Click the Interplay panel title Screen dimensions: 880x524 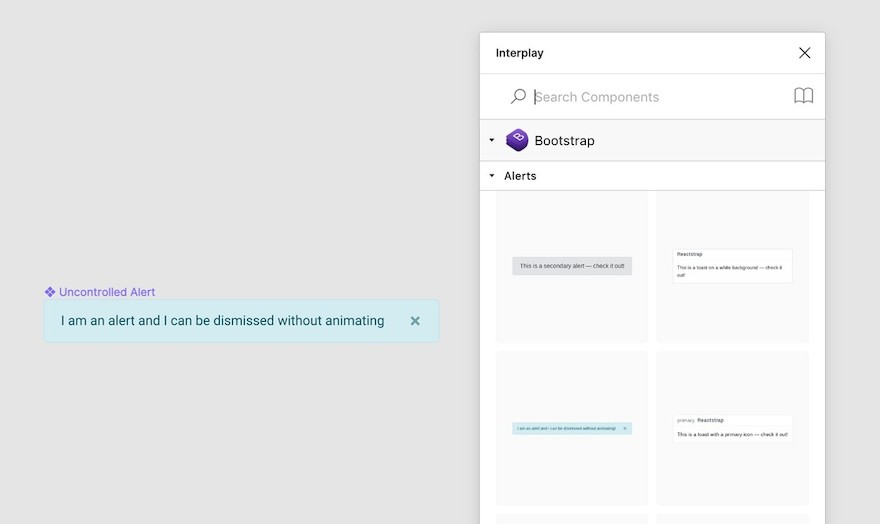pos(519,53)
